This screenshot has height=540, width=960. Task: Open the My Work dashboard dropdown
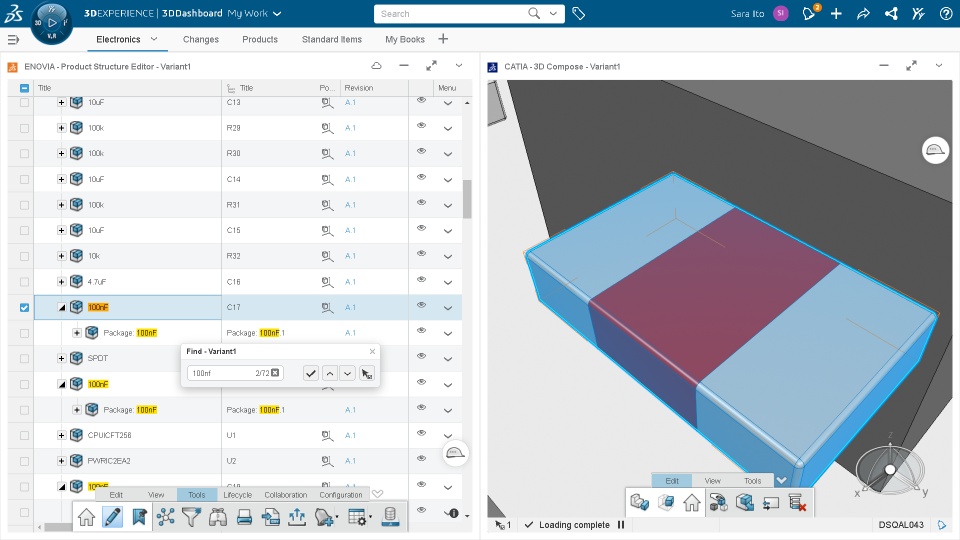tap(277, 13)
